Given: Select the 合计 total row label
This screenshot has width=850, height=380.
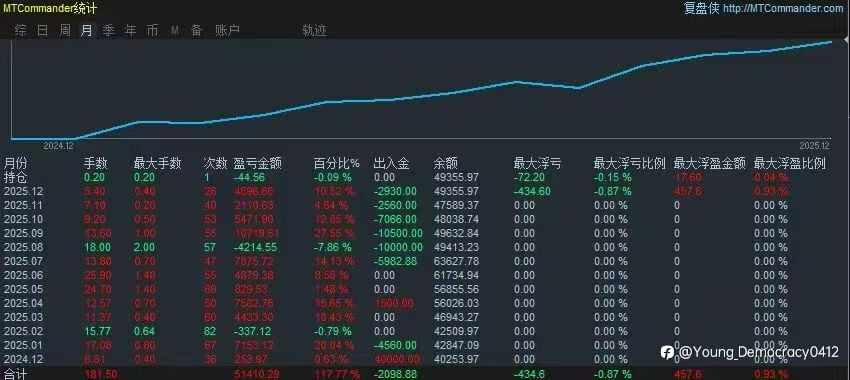Looking at the screenshot, I should [15, 374].
